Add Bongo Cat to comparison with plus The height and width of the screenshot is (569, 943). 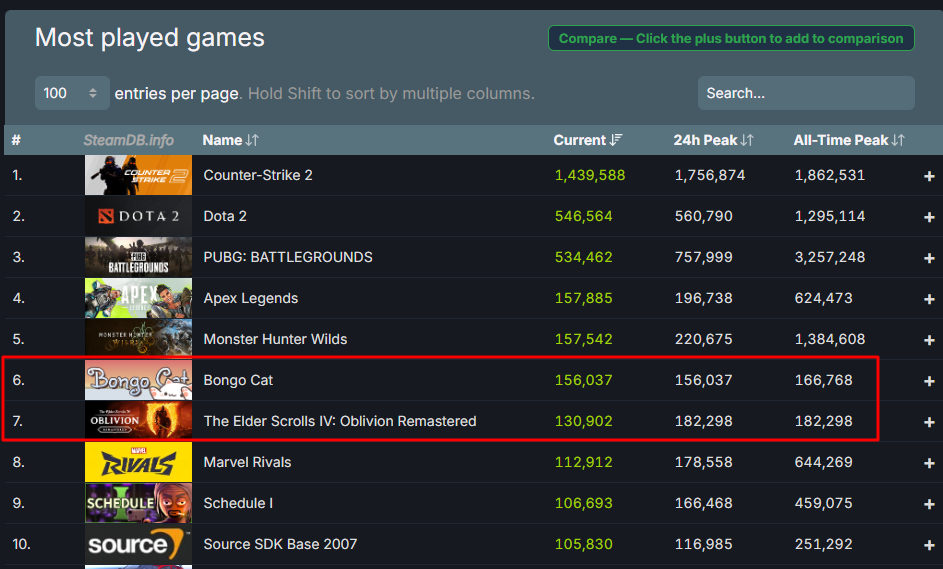point(929,381)
